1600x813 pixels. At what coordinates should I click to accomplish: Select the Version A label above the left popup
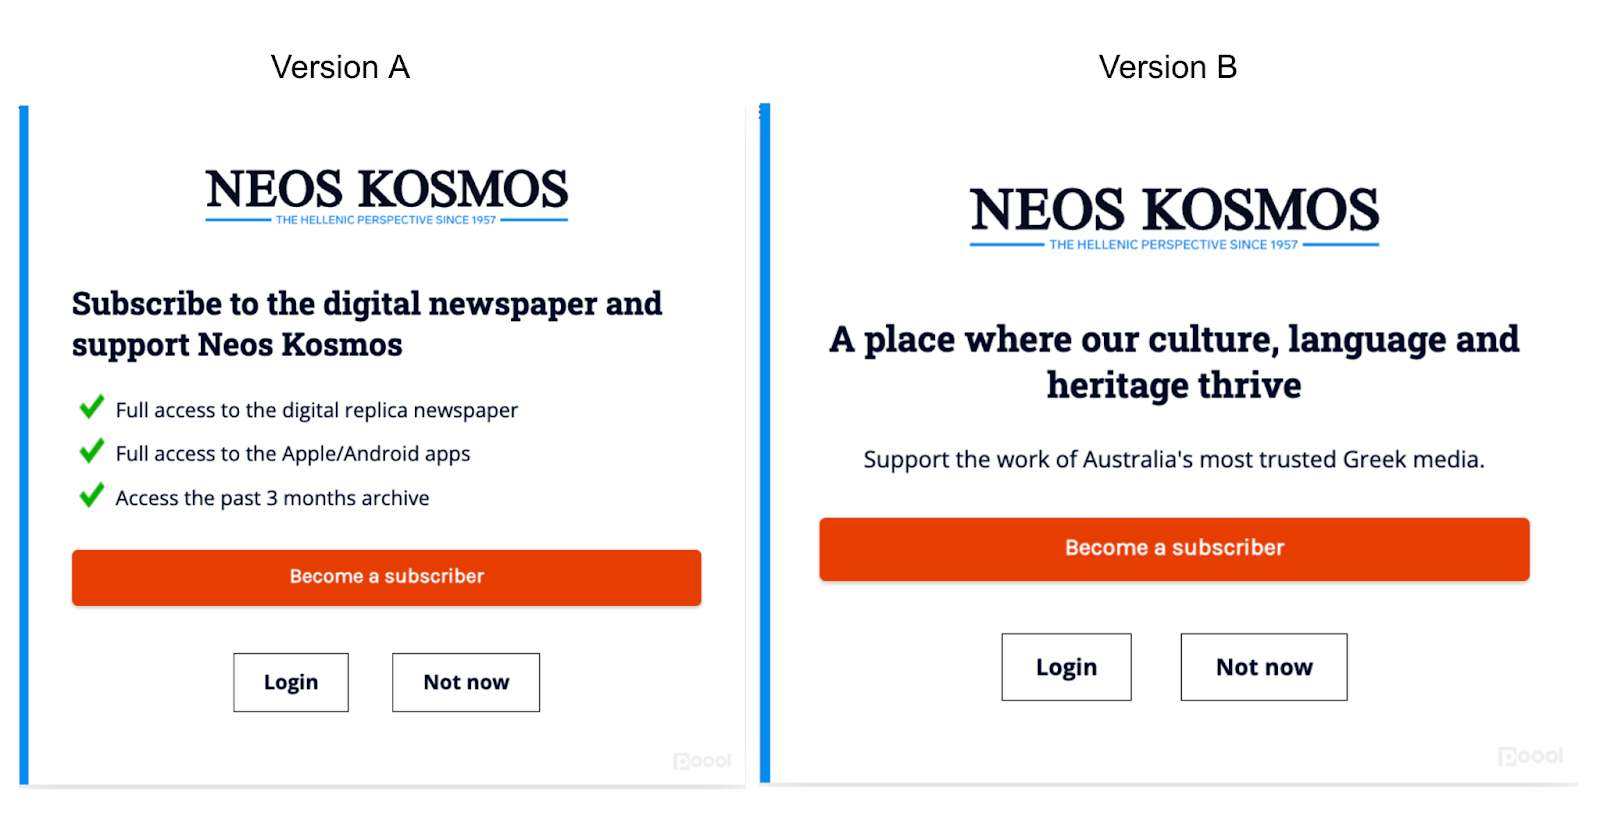click(340, 67)
